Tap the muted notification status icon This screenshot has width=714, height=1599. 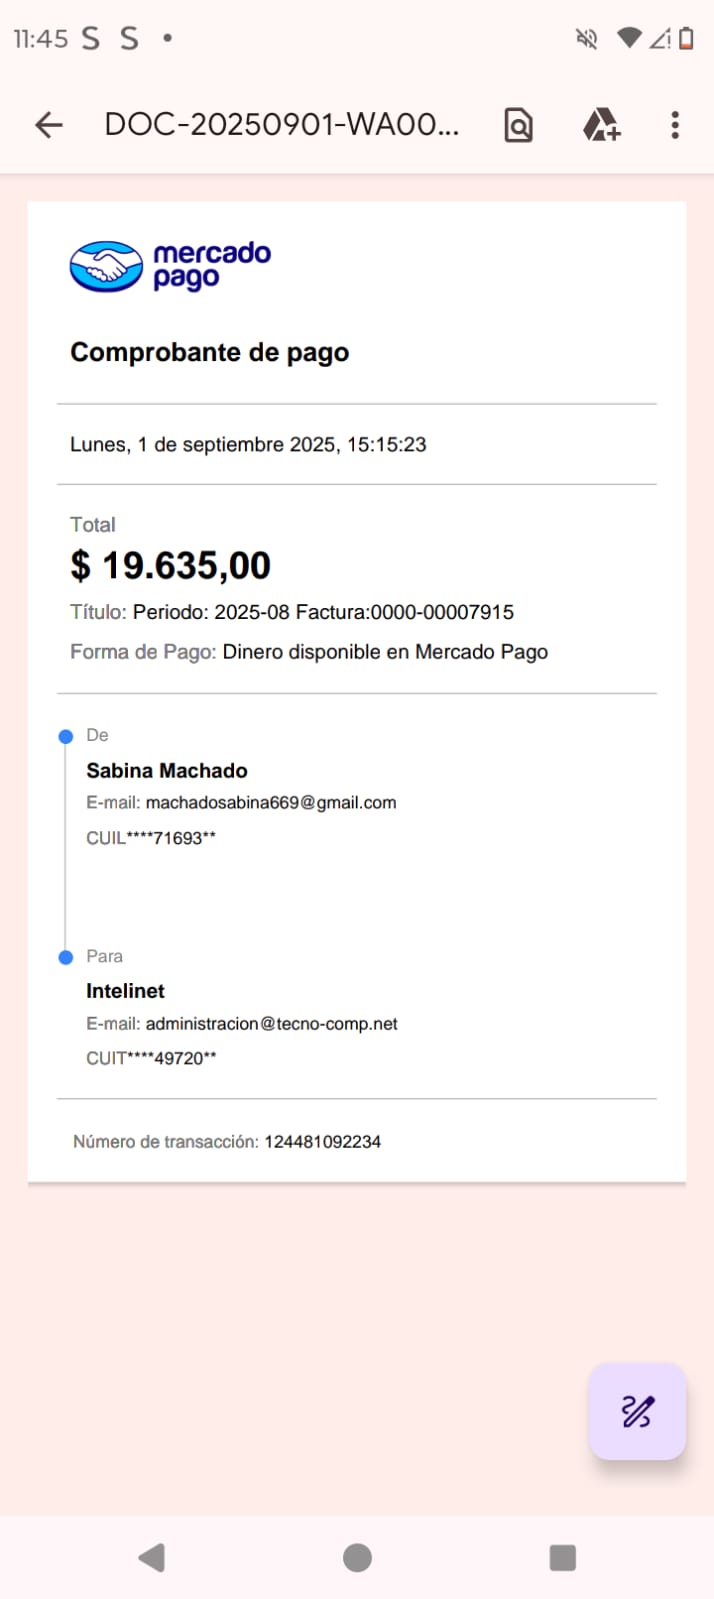coord(587,39)
